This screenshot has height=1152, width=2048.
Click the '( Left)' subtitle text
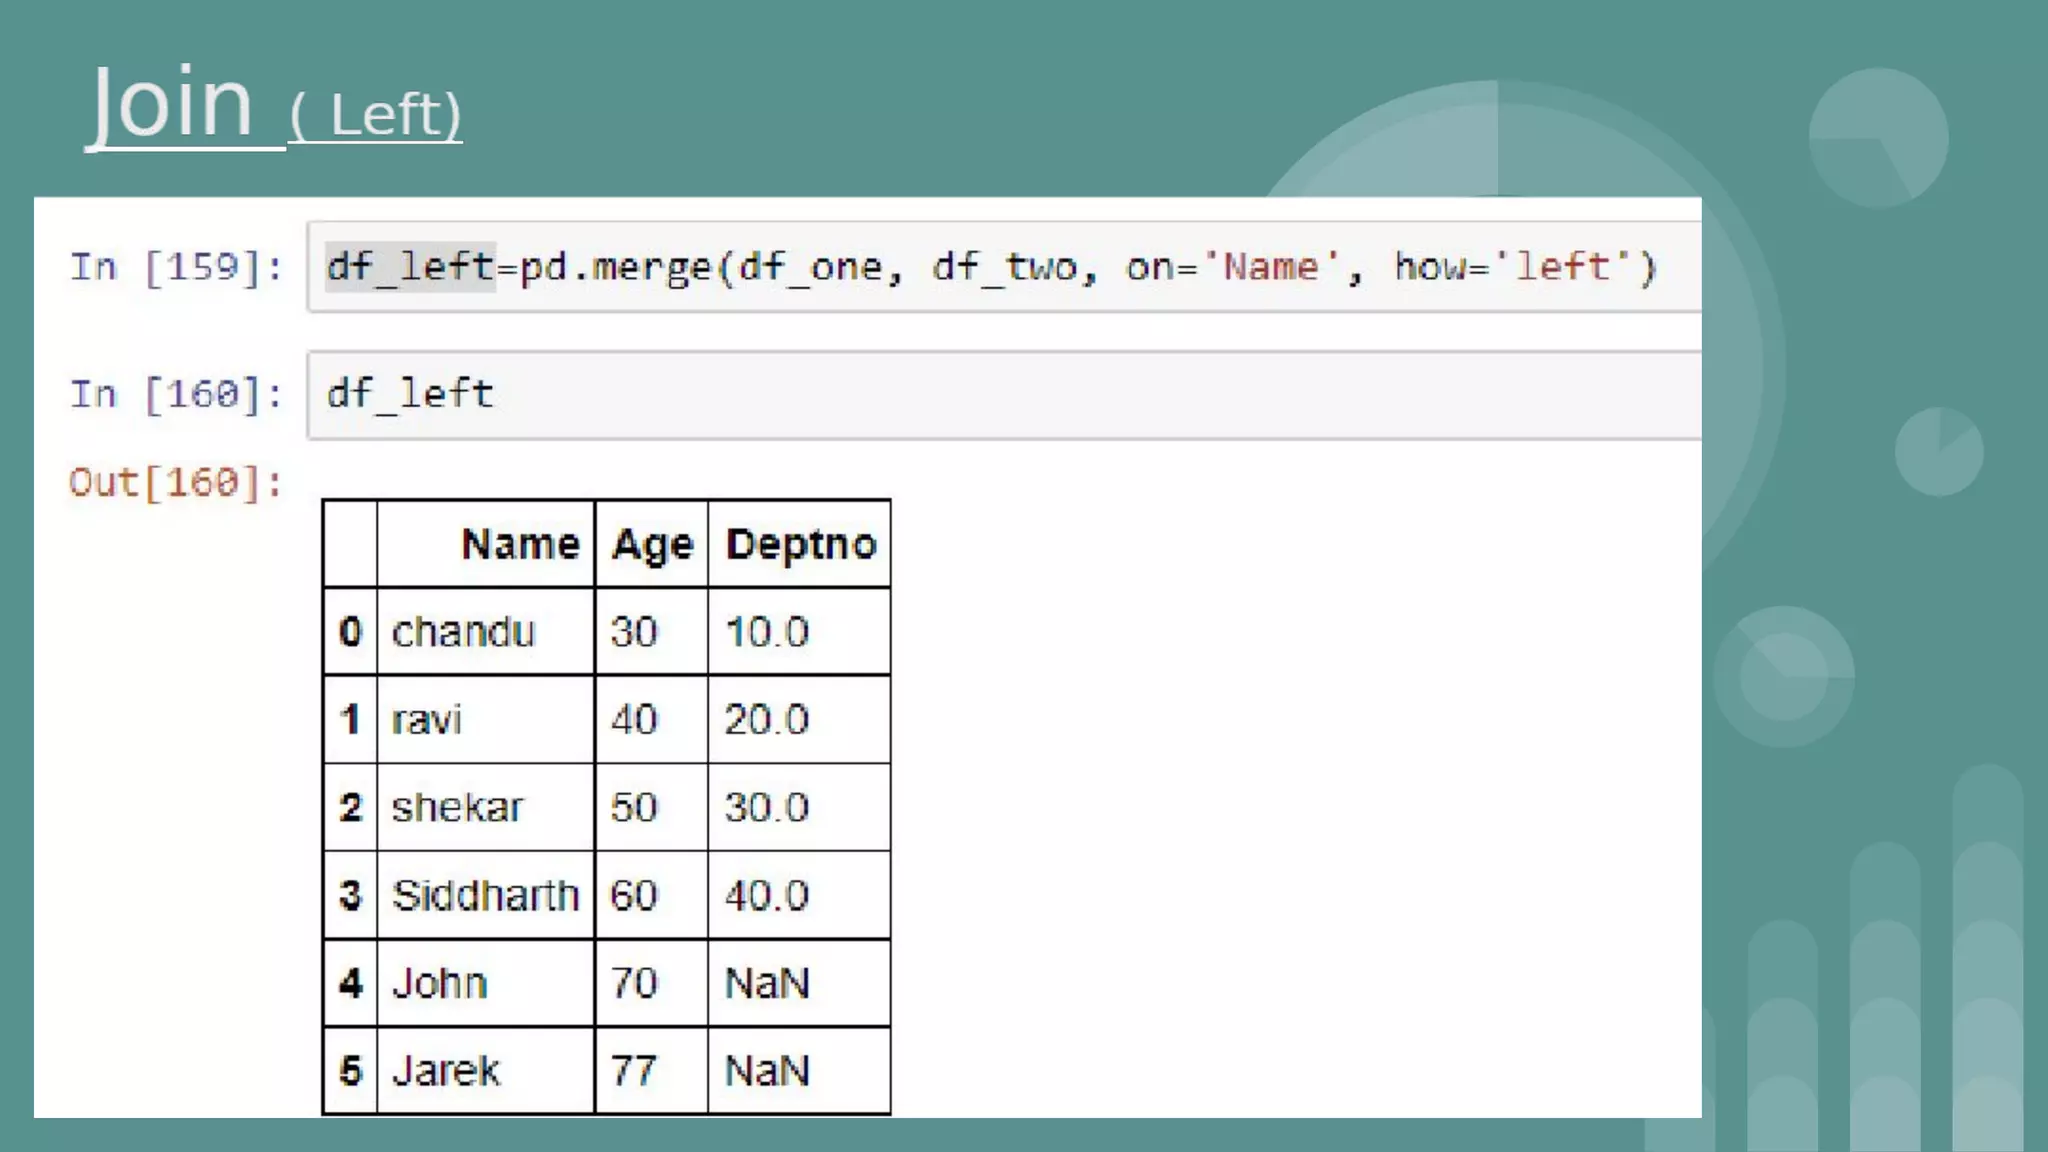click(375, 115)
